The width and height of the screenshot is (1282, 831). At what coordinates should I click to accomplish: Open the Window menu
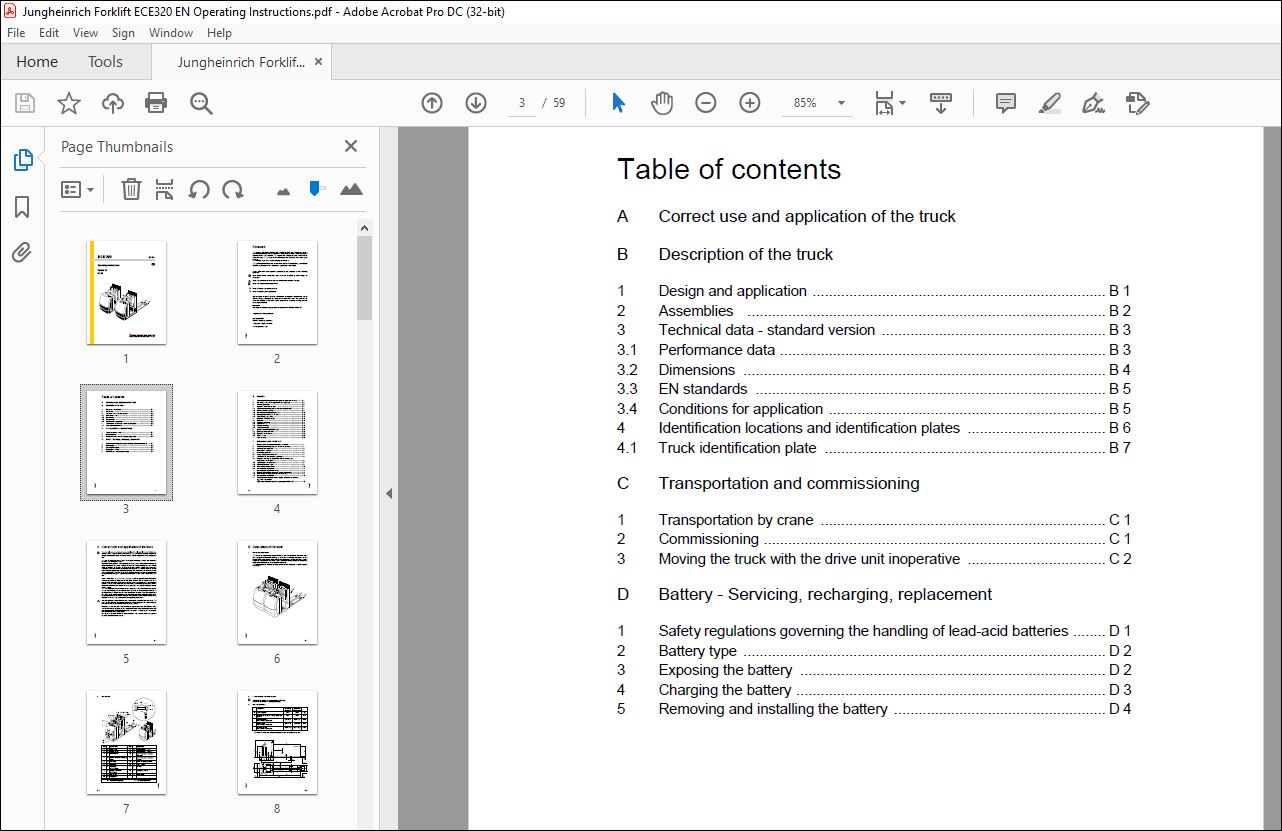(x=171, y=33)
